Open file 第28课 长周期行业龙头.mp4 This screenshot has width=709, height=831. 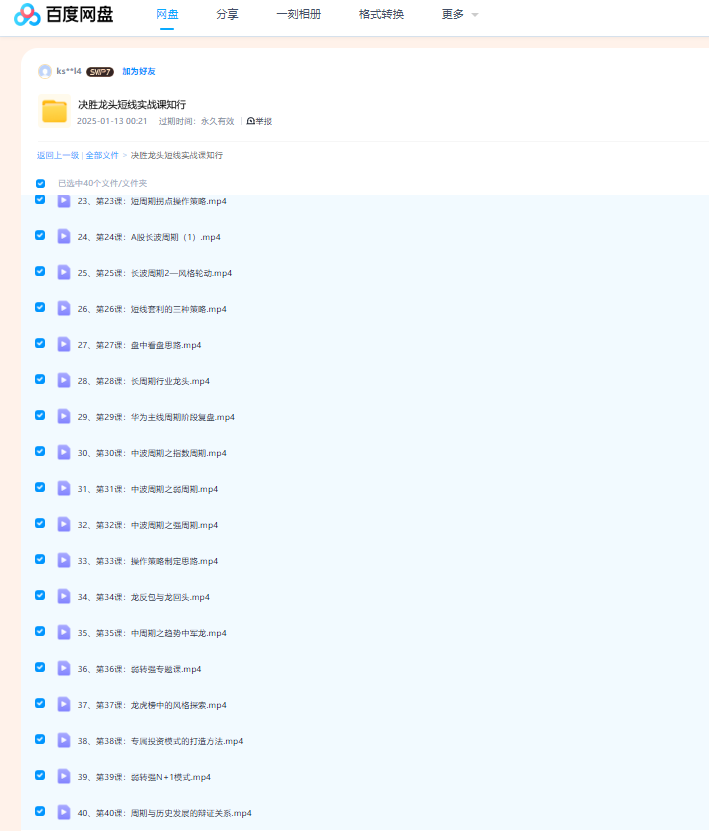[x=144, y=381]
